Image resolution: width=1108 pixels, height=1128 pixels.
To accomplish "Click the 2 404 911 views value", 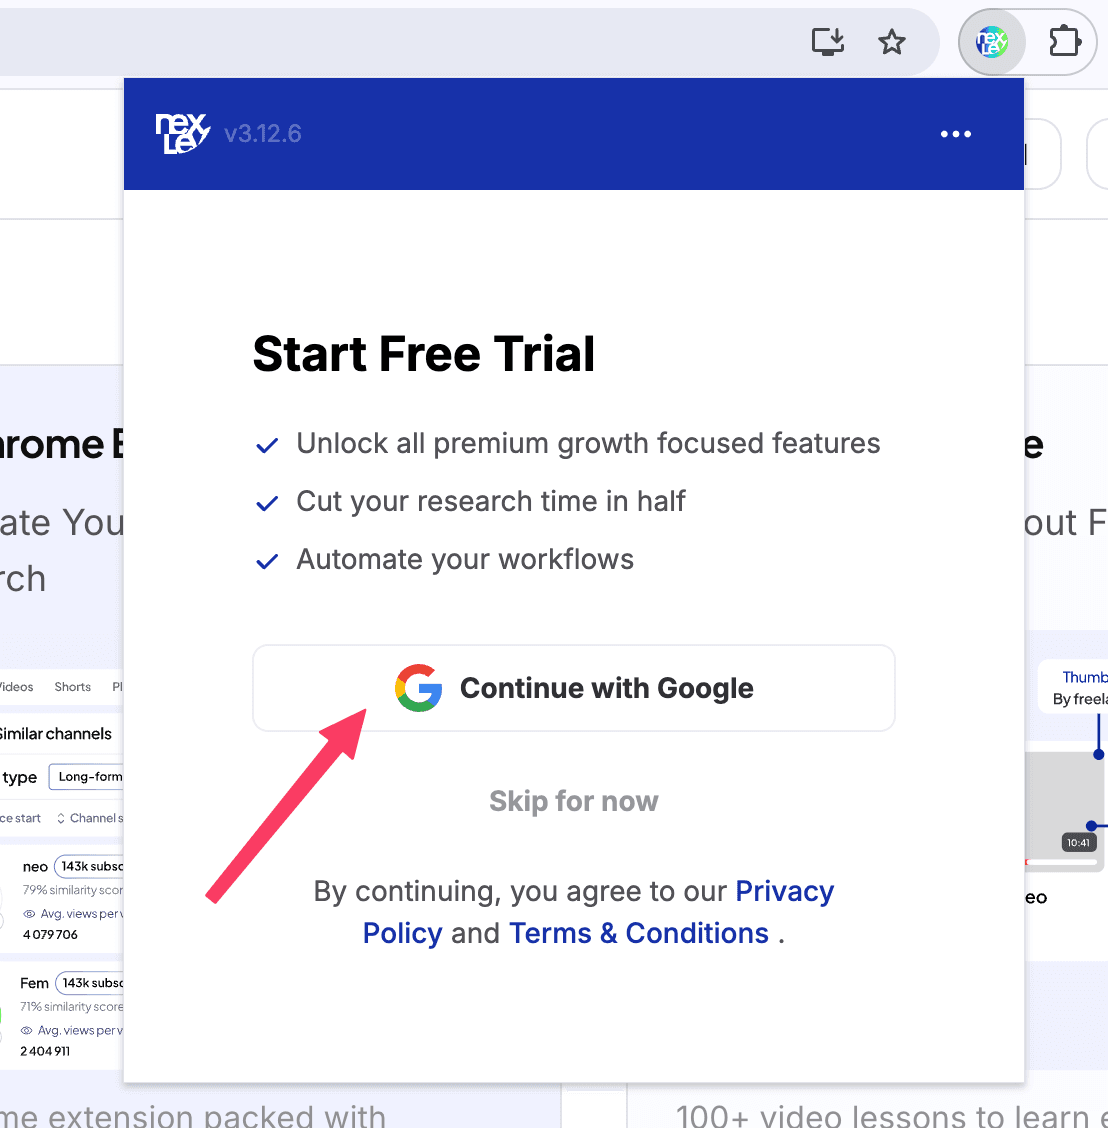I will 45,1051.
